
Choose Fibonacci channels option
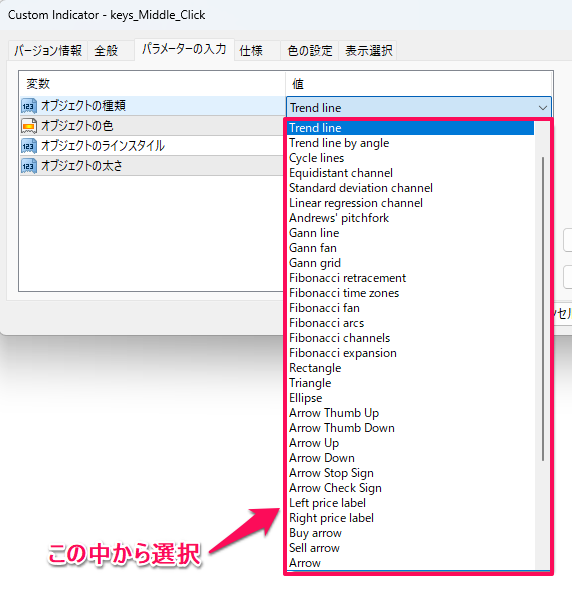point(410,338)
